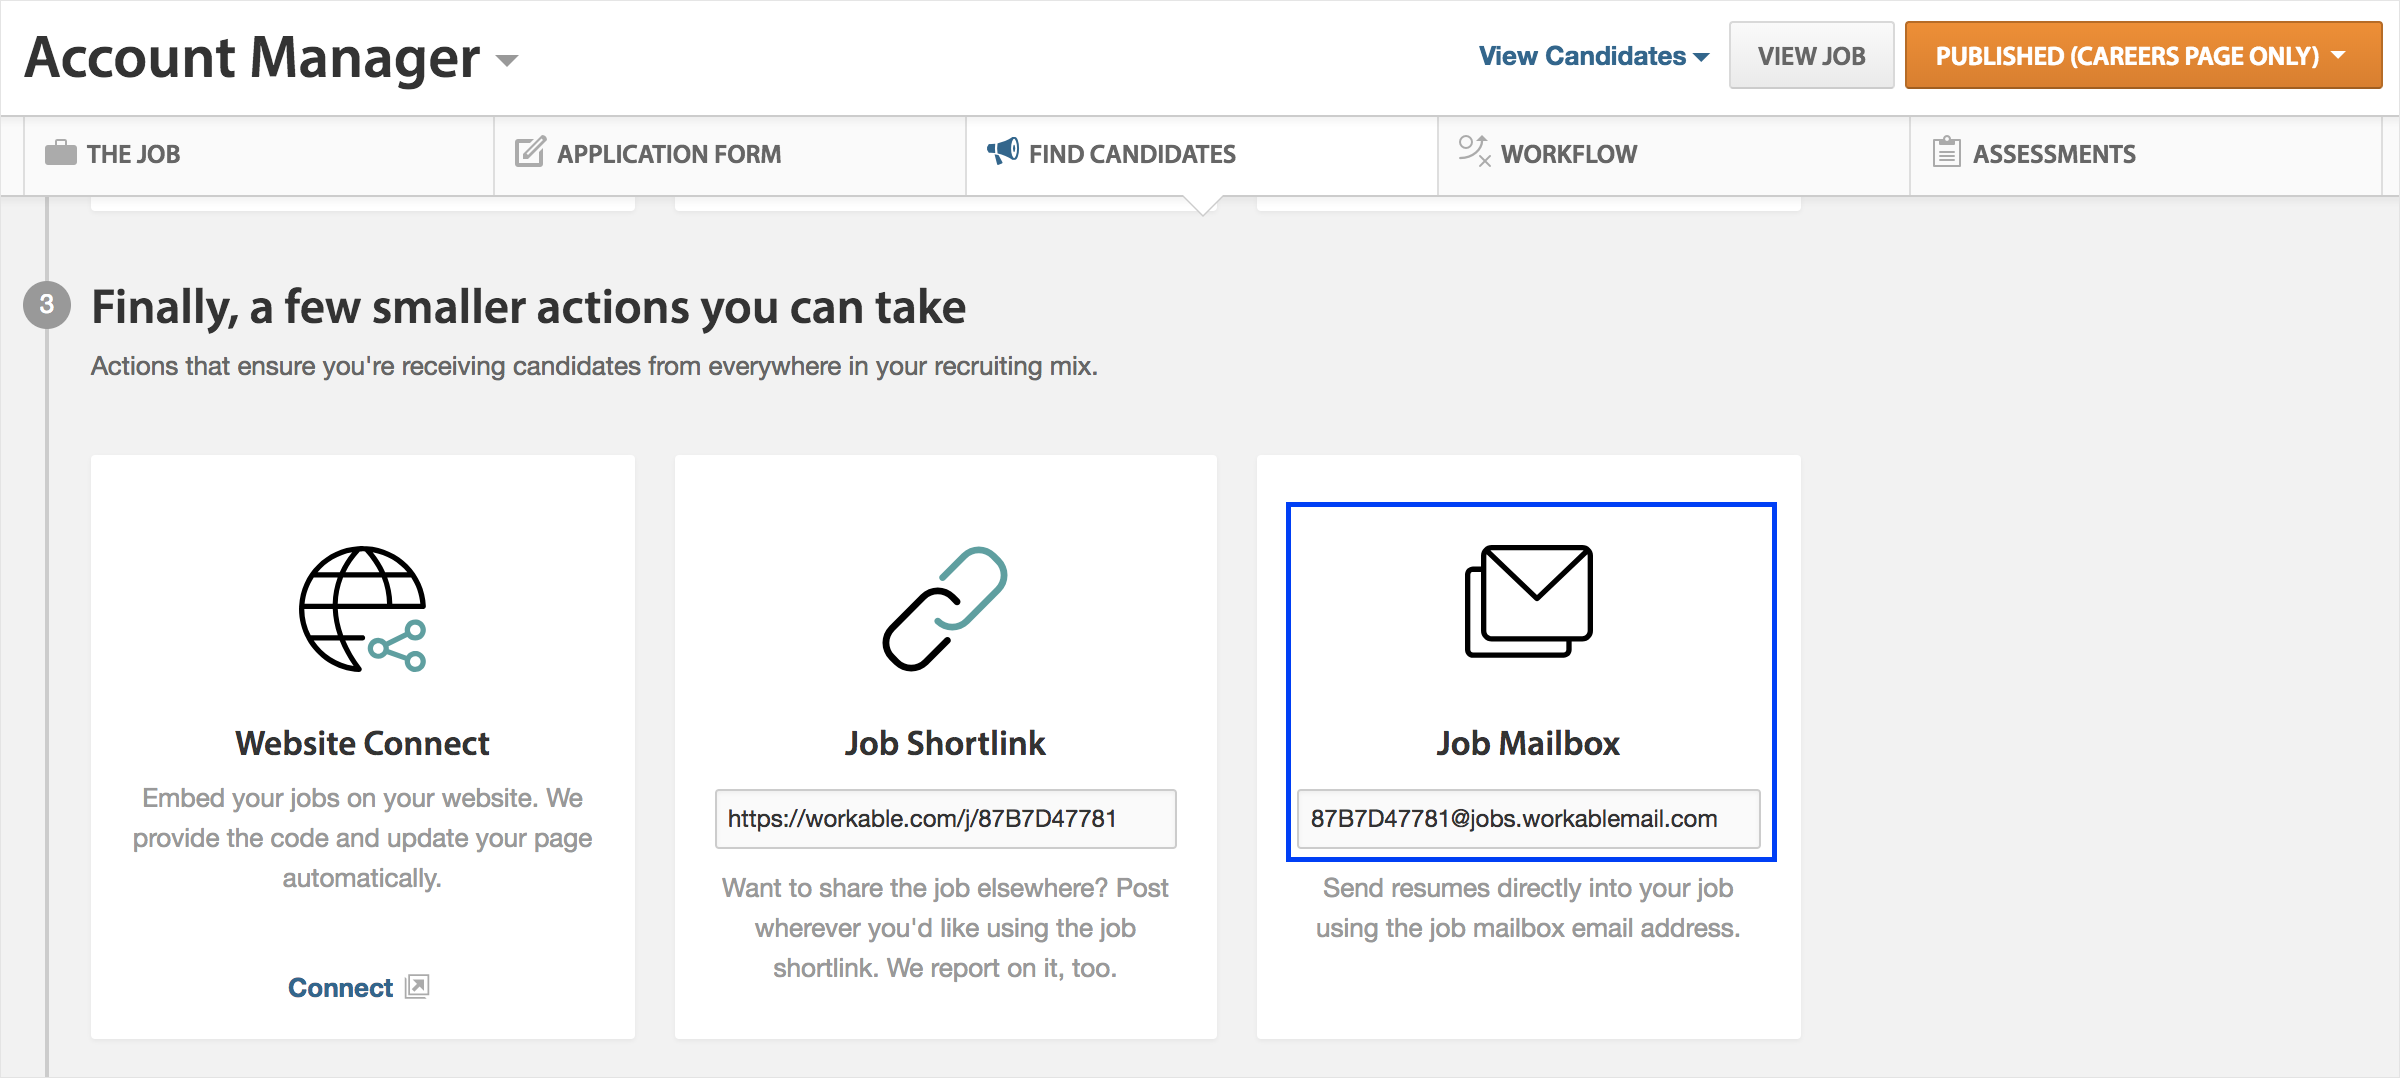Expand the View Candidates menu
The width and height of the screenshot is (2400, 1078).
(1593, 56)
